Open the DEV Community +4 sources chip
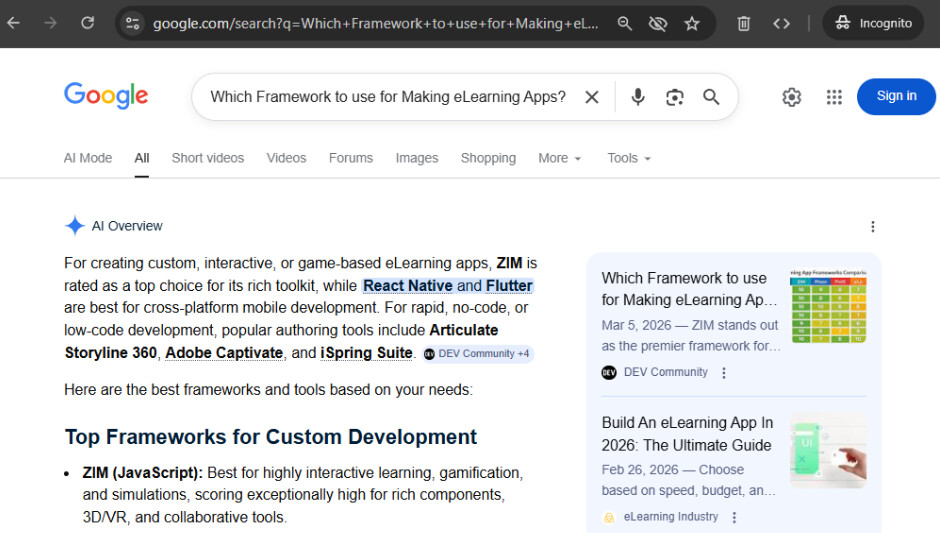The image size is (940, 533). click(x=478, y=353)
